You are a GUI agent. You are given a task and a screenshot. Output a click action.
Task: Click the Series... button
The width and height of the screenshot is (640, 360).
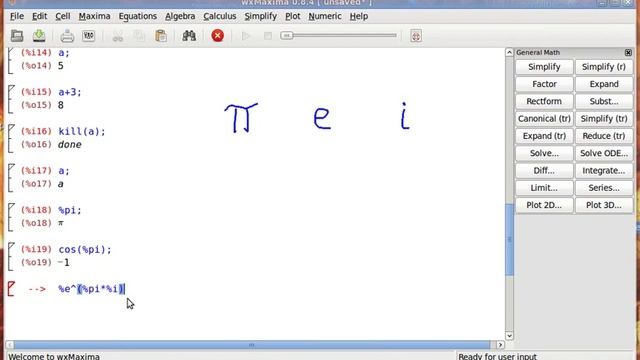click(x=604, y=188)
